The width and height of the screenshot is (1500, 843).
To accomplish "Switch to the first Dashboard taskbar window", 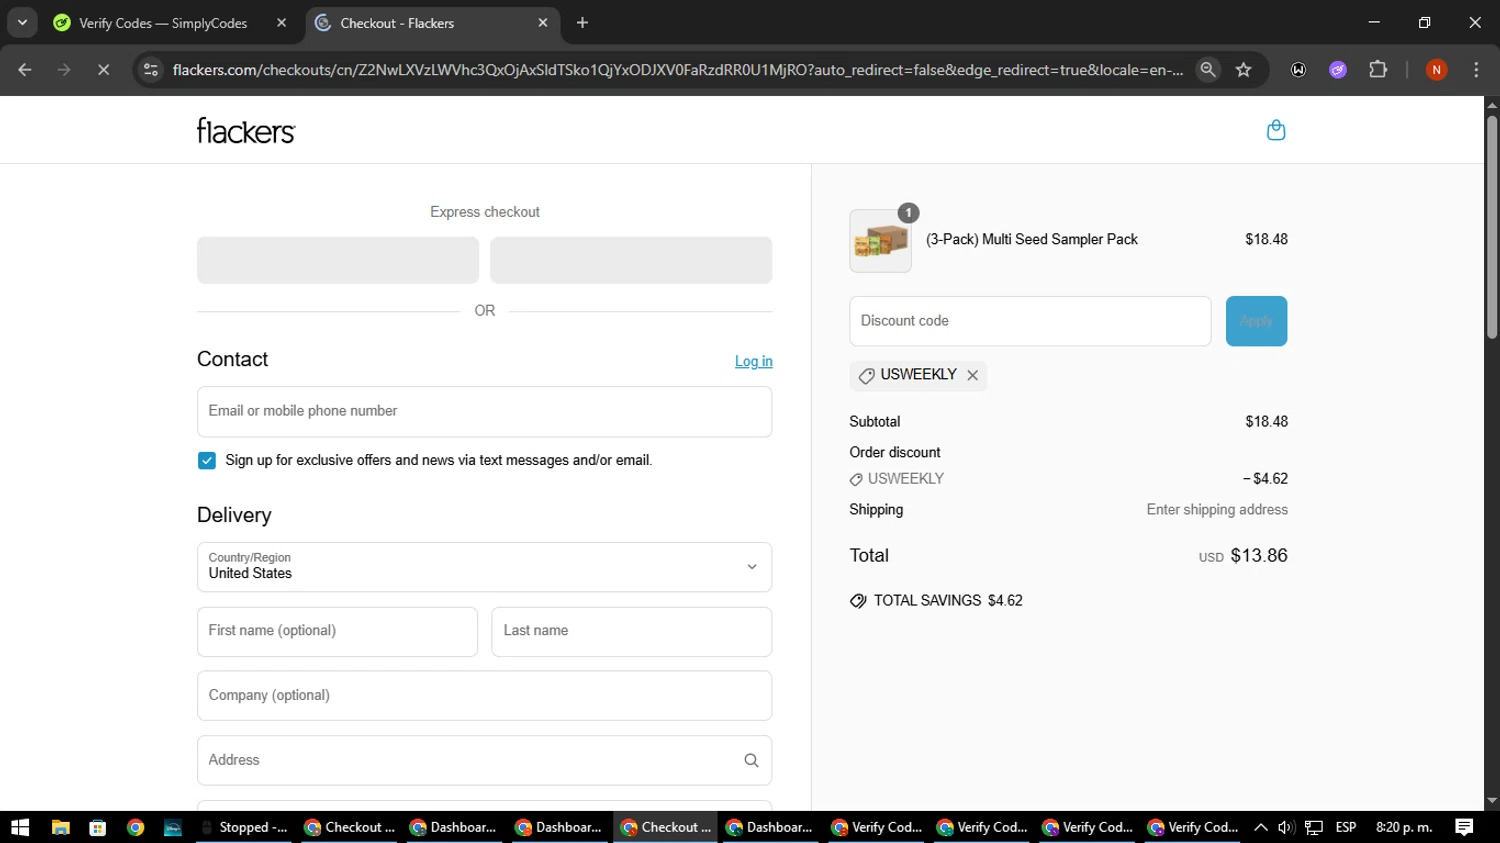I will (x=454, y=827).
